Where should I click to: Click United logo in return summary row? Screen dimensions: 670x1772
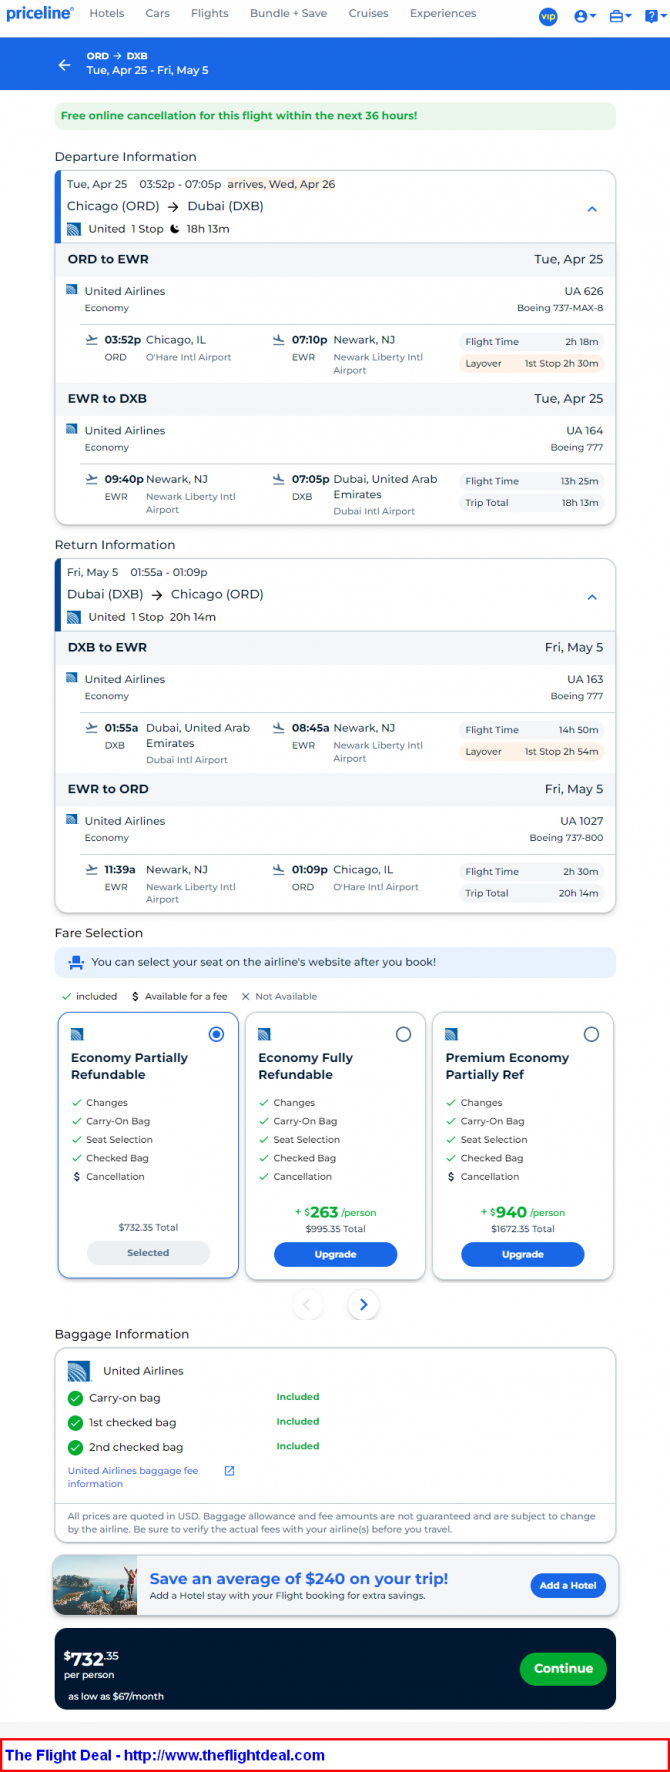click(74, 617)
